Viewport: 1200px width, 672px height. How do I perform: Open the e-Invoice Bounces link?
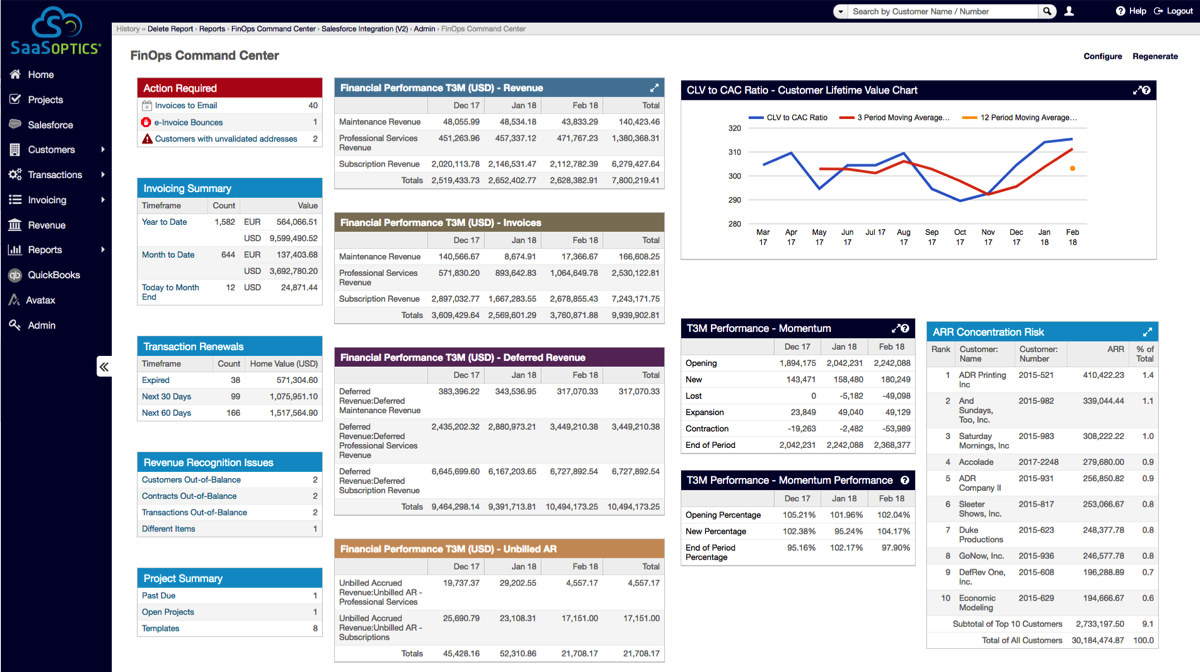coord(188,122)
